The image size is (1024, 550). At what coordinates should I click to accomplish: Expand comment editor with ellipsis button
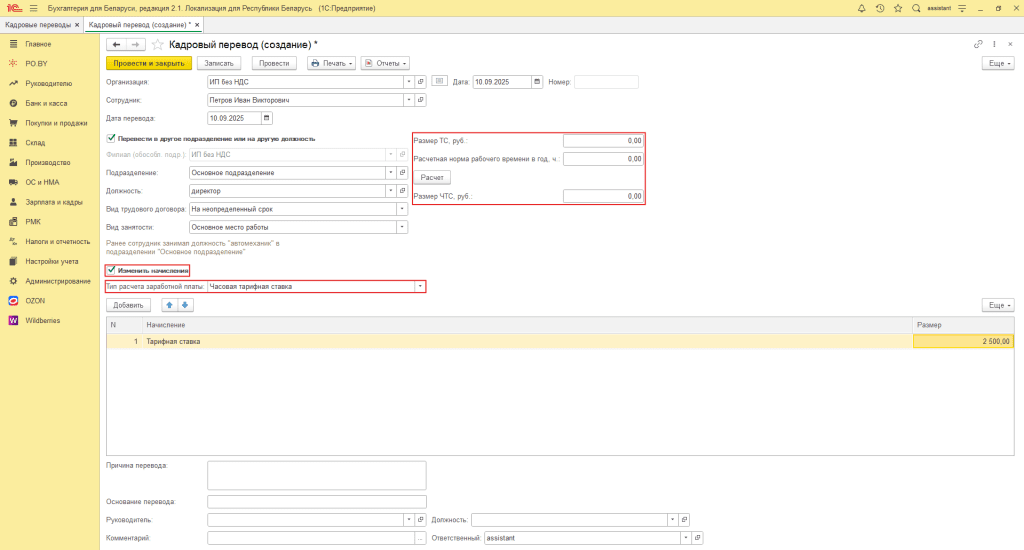tap(421, 538)
